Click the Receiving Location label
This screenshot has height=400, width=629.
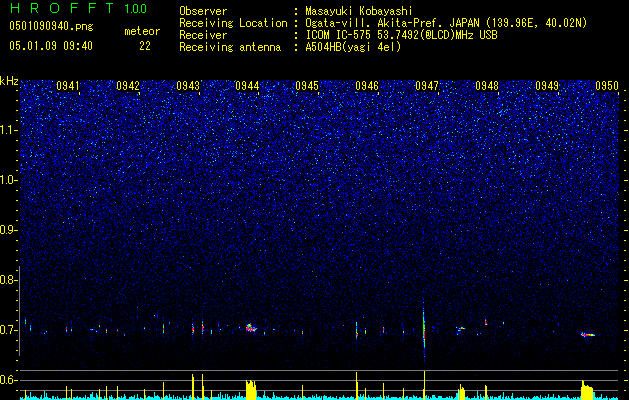coord(233,23)
